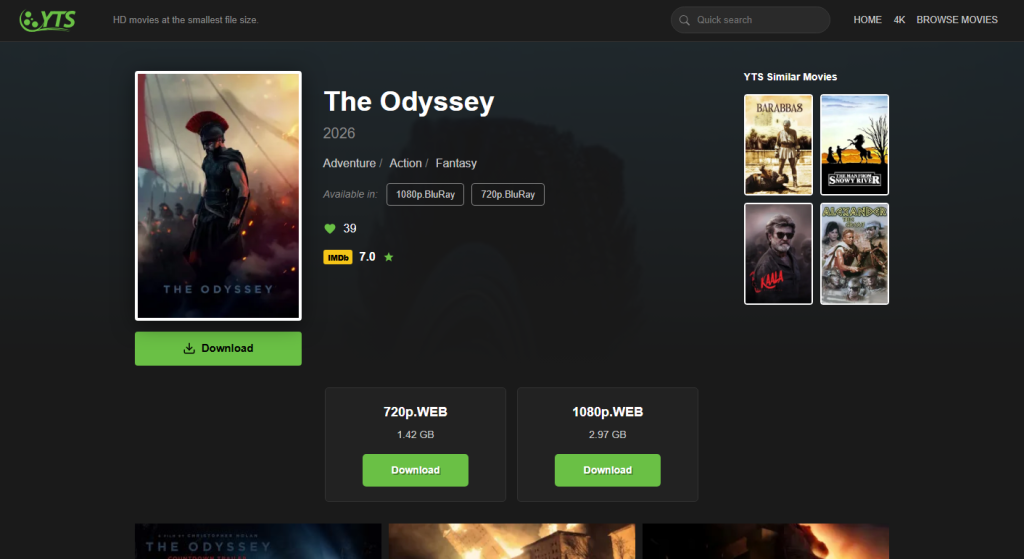
Task: Click the YTS Similar Movies heading
Action: pyautogui.click(x=790, y=77)
